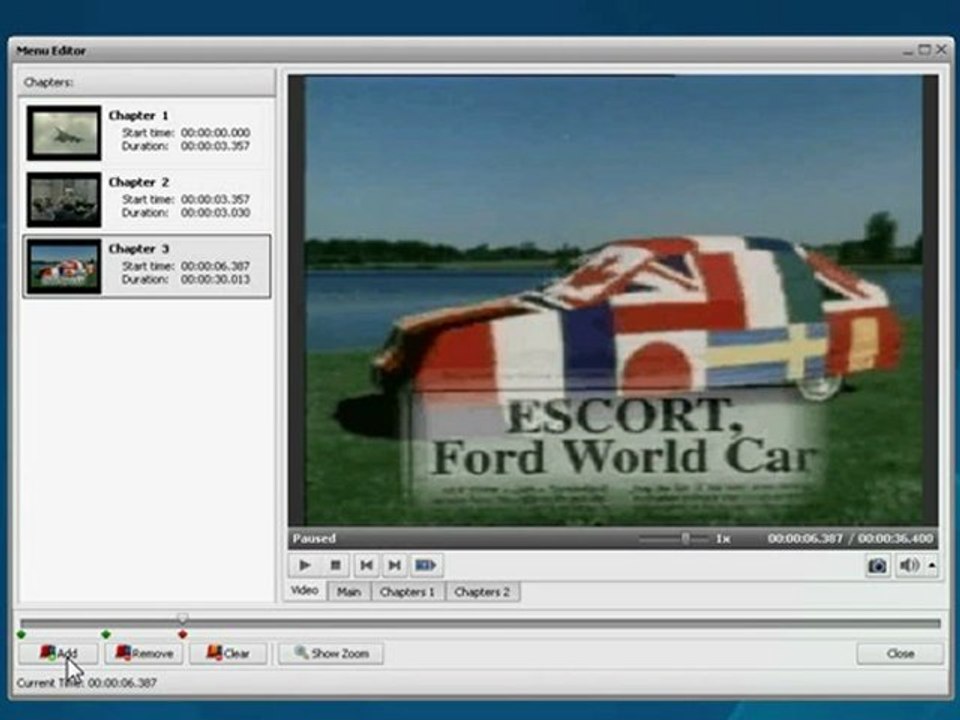Open the Chapters 2 tab
The height and width of the screenshot is (720, 960).
(x=482, y=592)
